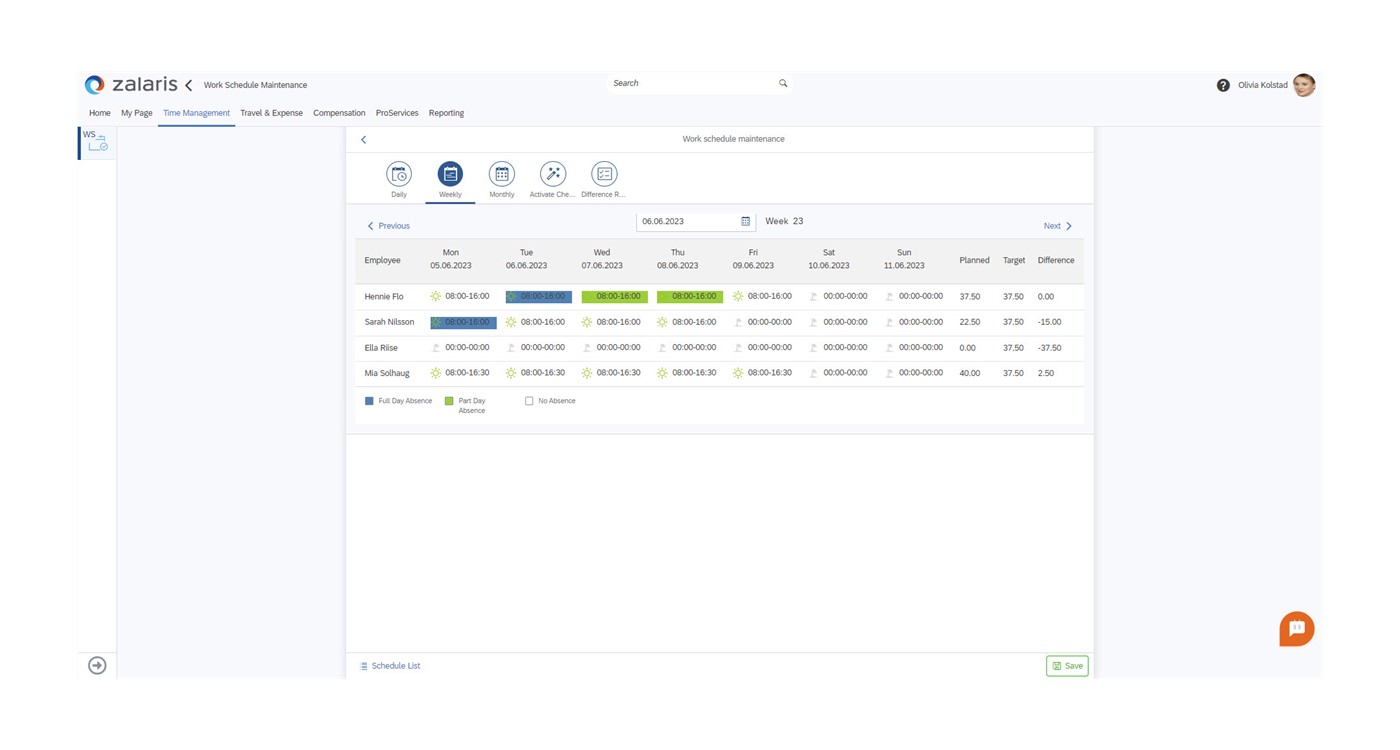Switch to the Monthly view icon
Image resolution: width=1400 pixels, height=750 pixels.
click(502, 175)
